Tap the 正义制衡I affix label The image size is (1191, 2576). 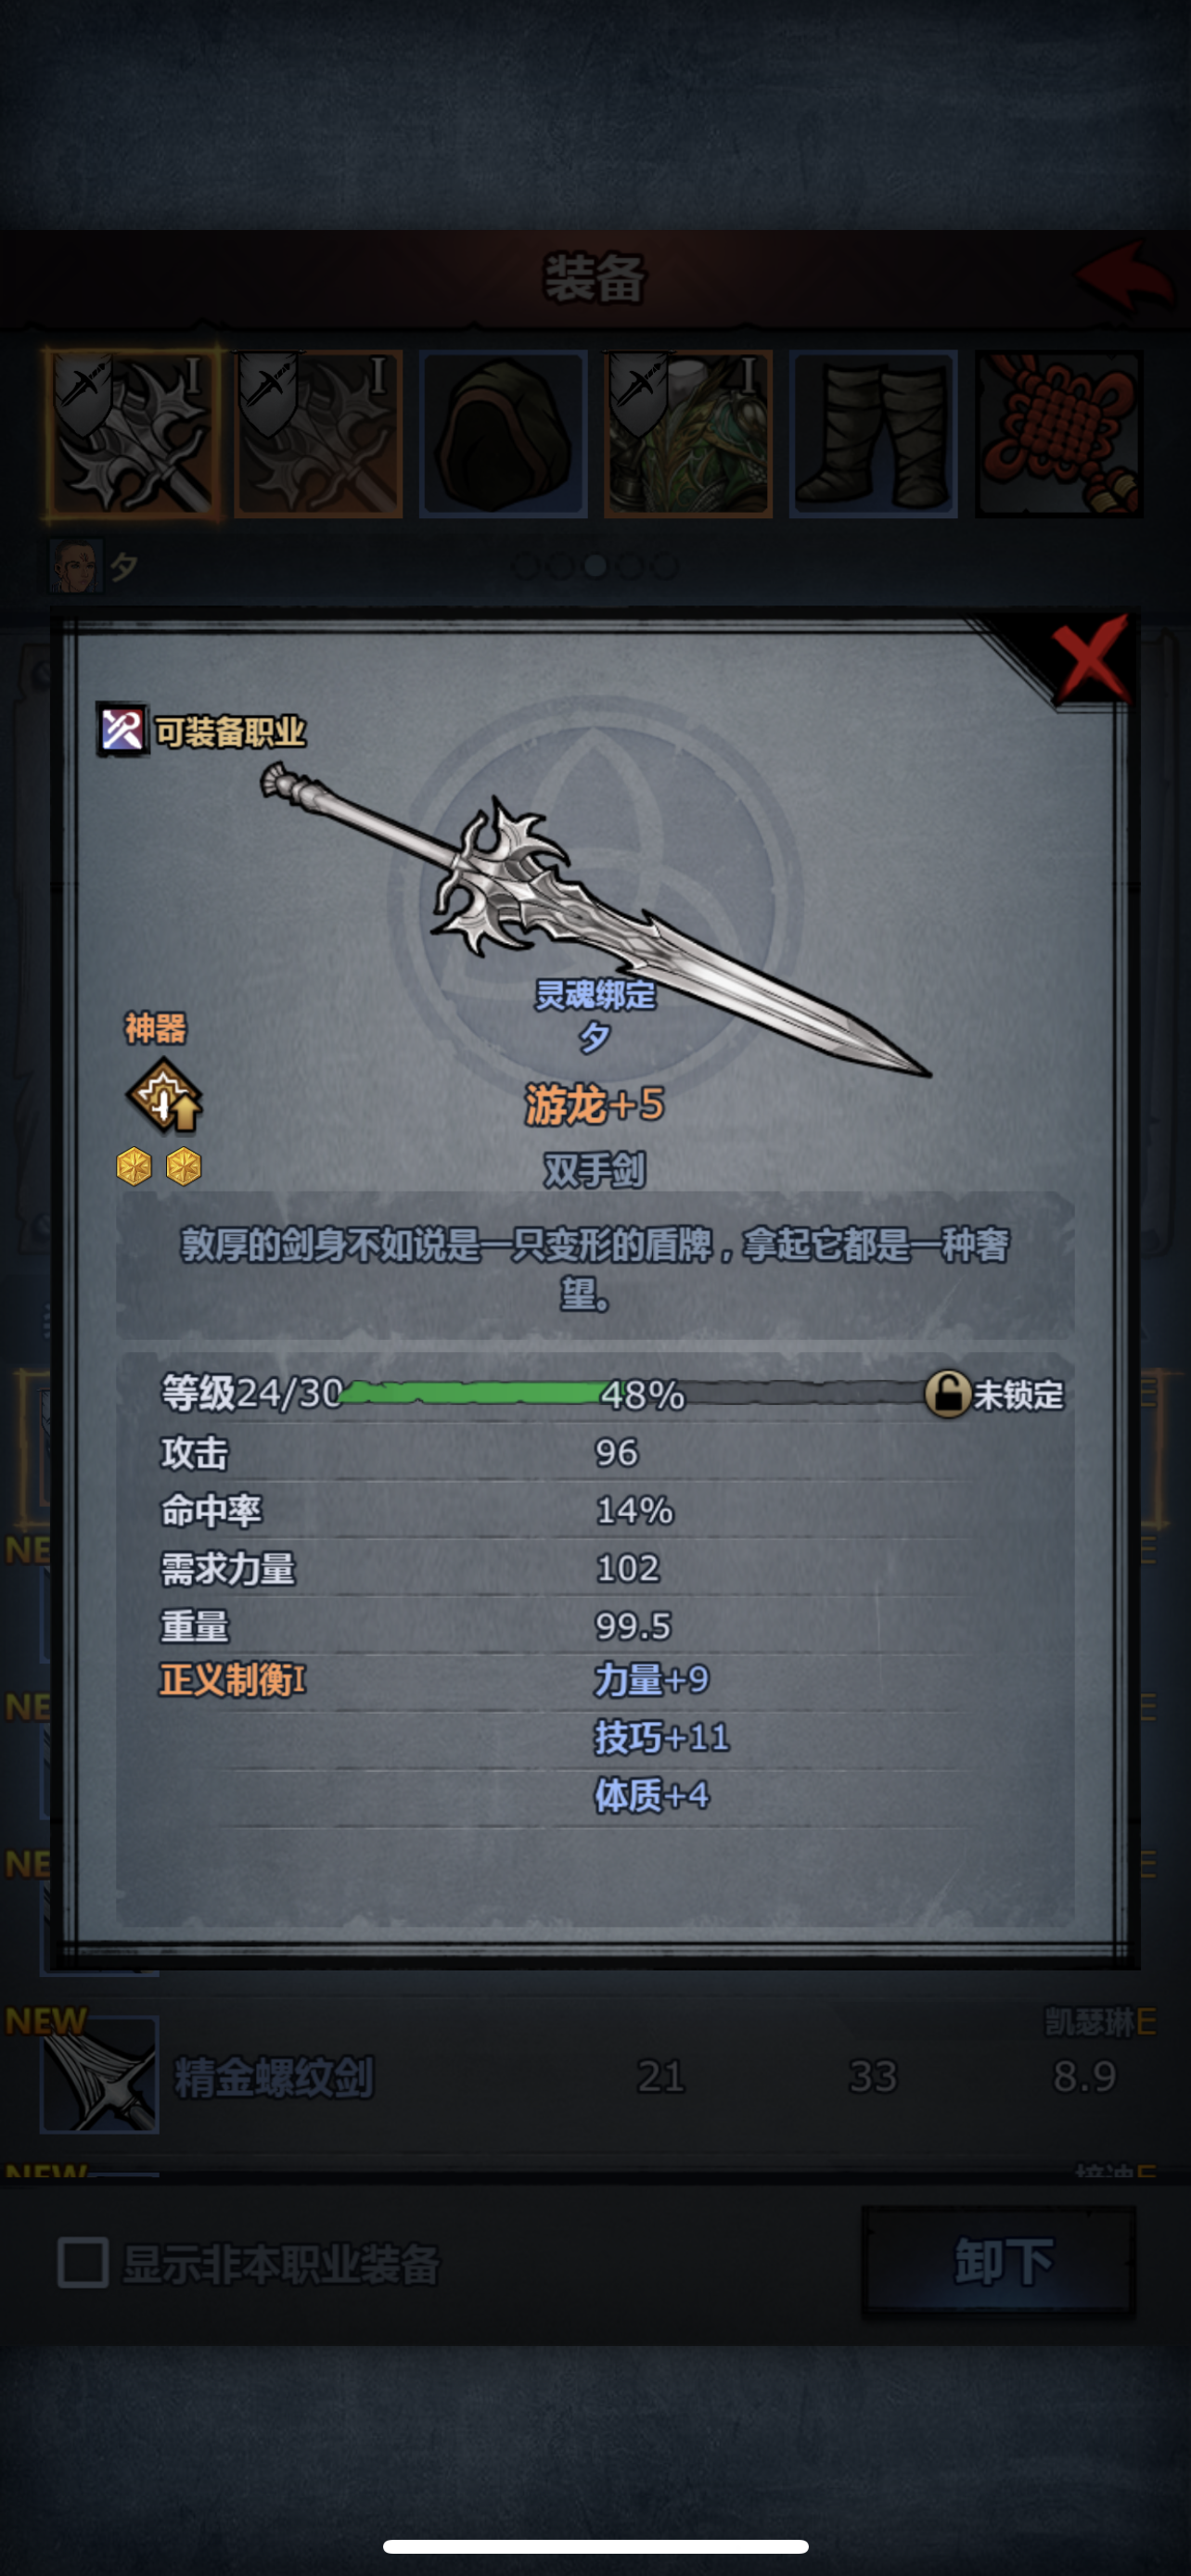click(233, 1680)
